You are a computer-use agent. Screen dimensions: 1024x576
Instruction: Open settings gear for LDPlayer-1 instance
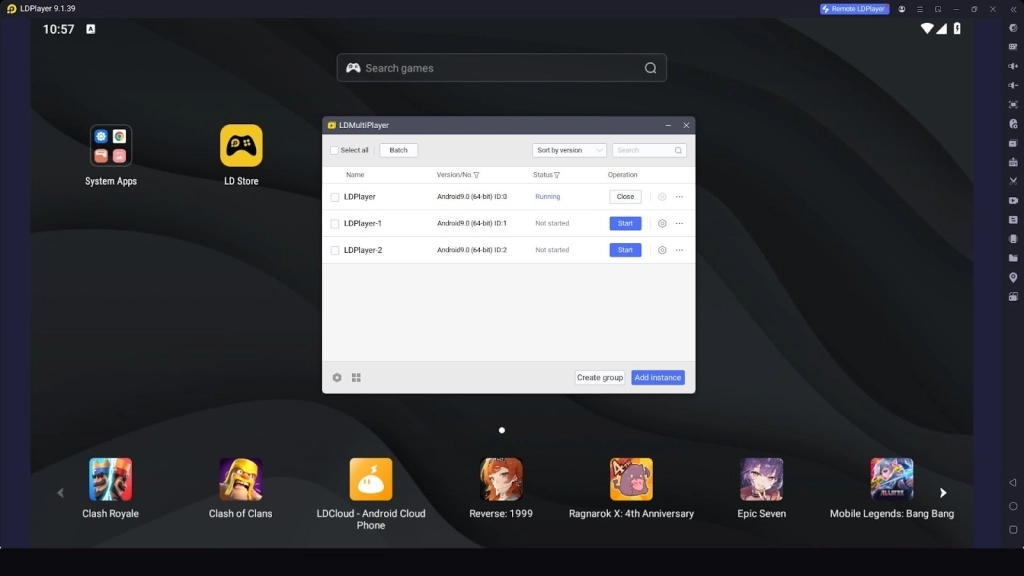pyautogui.click(x=662, y=224)
